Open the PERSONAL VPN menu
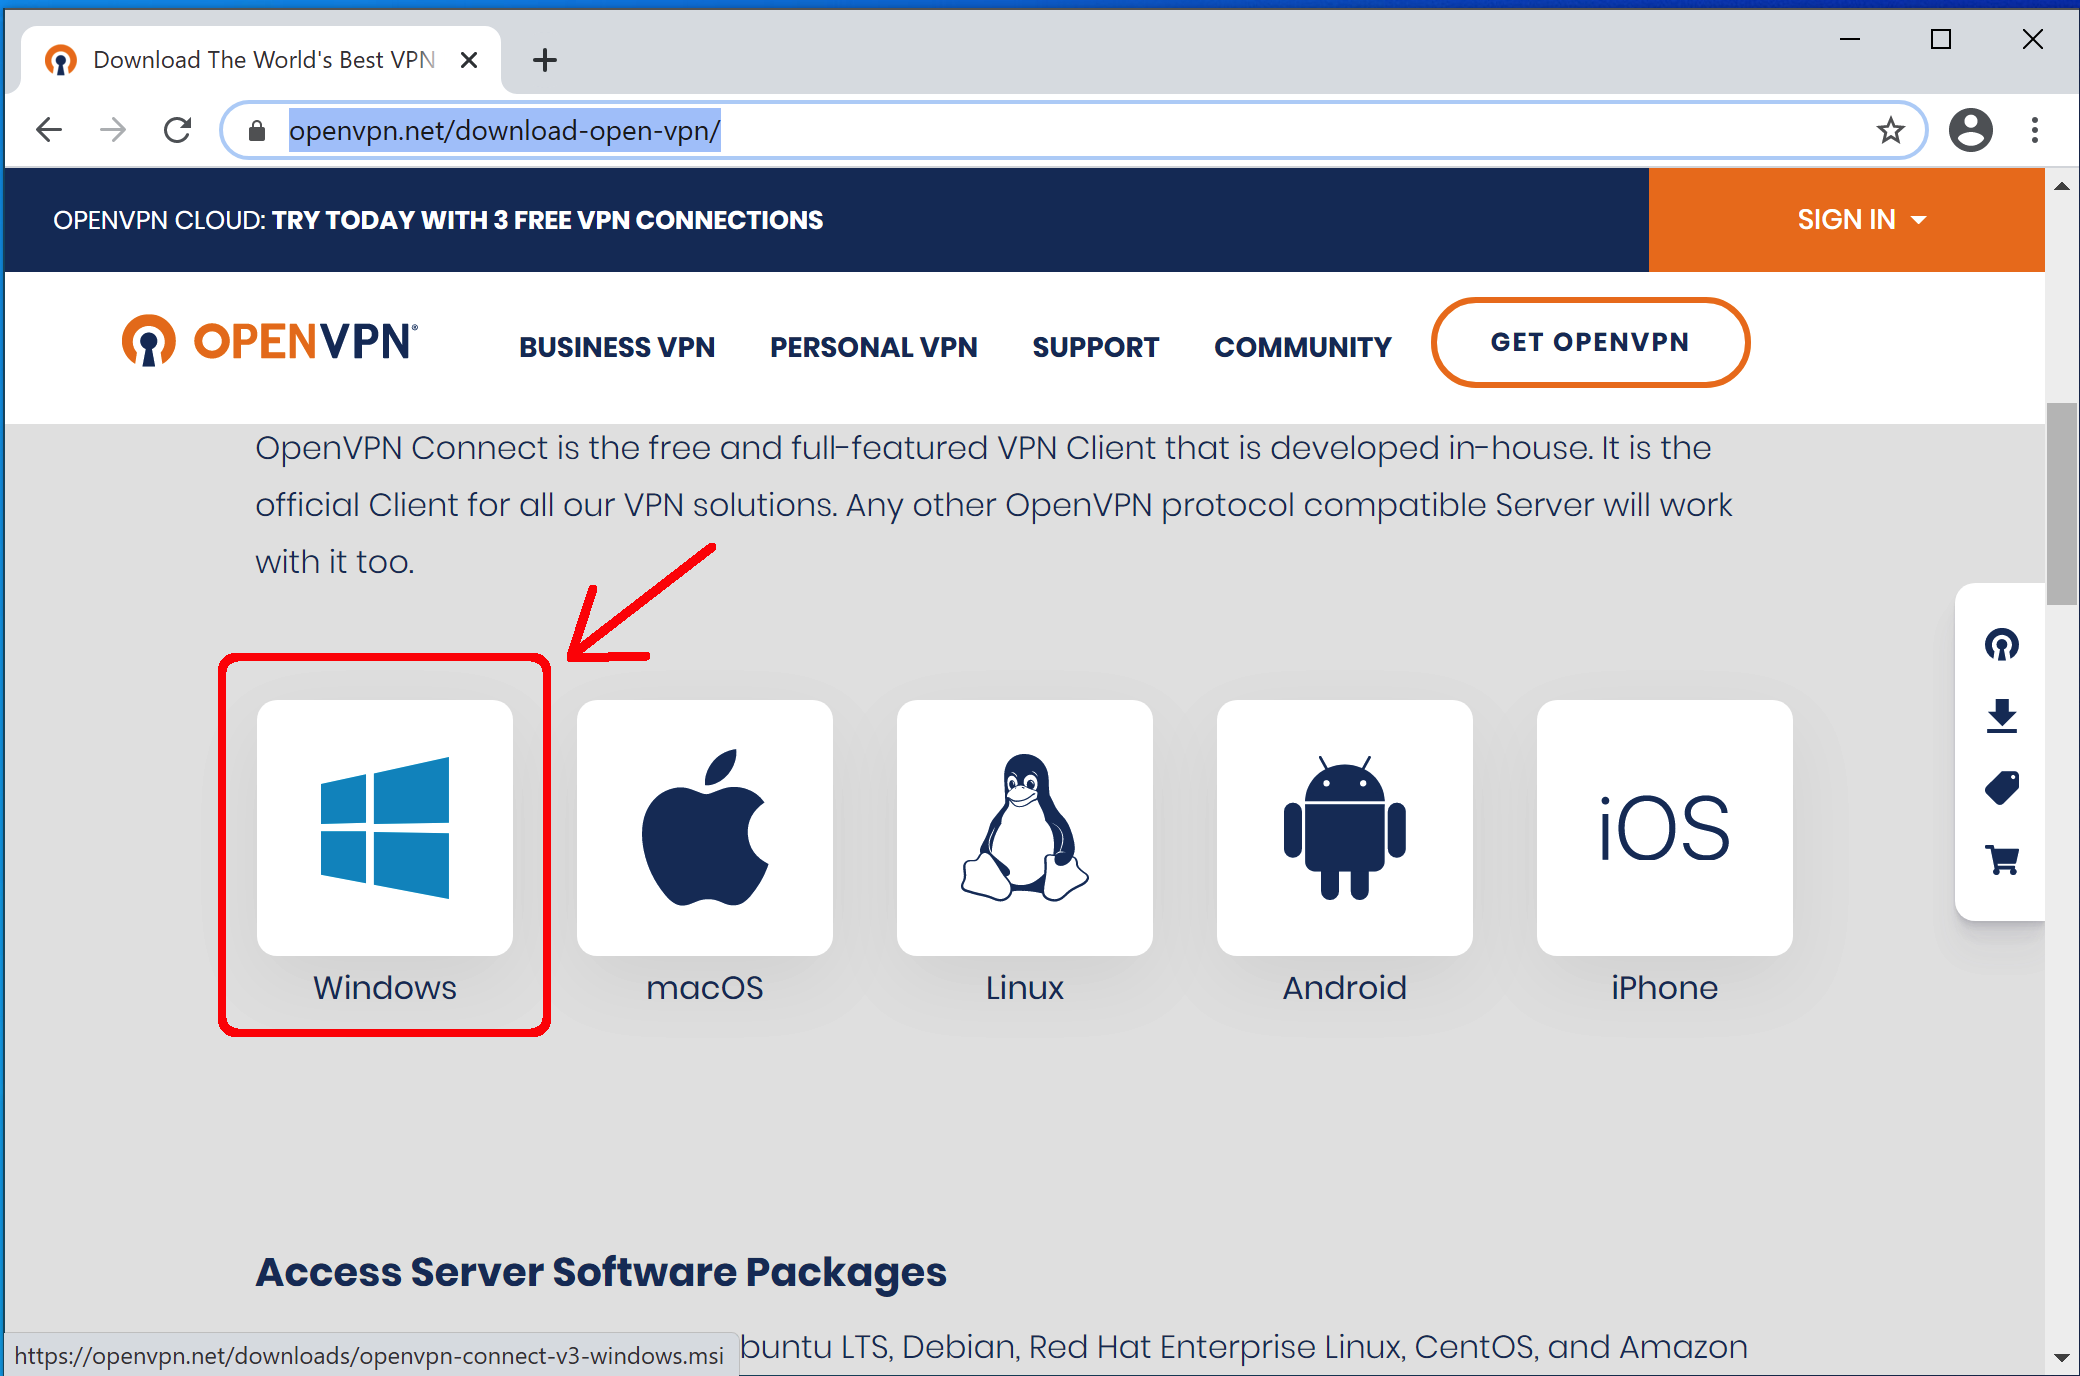Viewport: 2080px width, 1376px height. click(873, 347)
